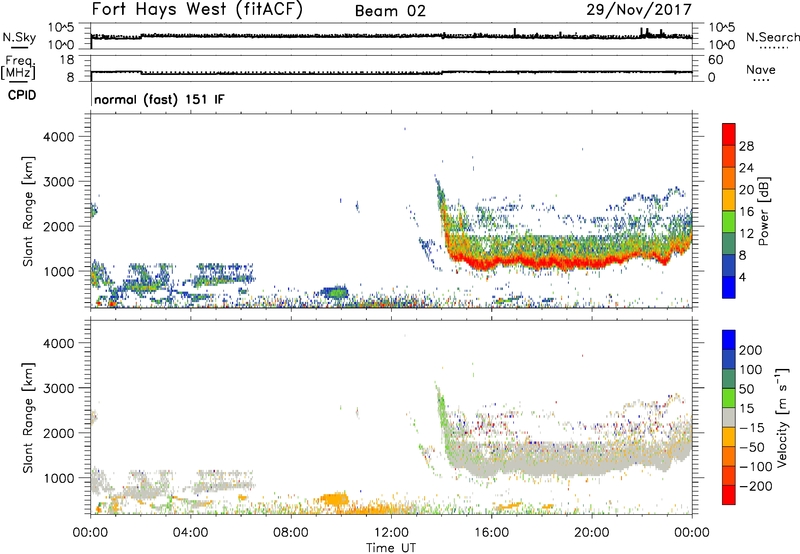800x554 pixels.
Task: Click the 'CPID' label
Action: 22,95
